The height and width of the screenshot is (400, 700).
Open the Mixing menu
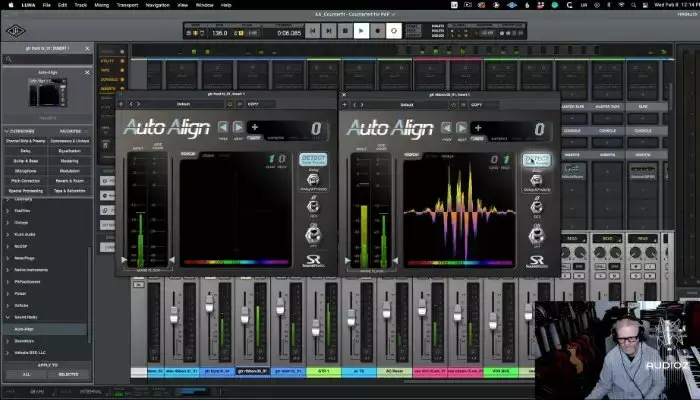[101, 5]
